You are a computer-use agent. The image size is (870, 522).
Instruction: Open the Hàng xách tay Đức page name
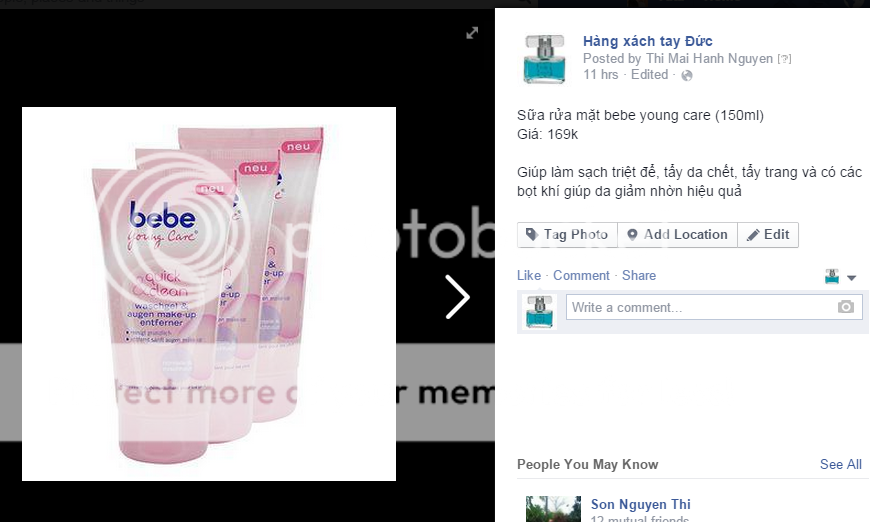tap(647, 41)
